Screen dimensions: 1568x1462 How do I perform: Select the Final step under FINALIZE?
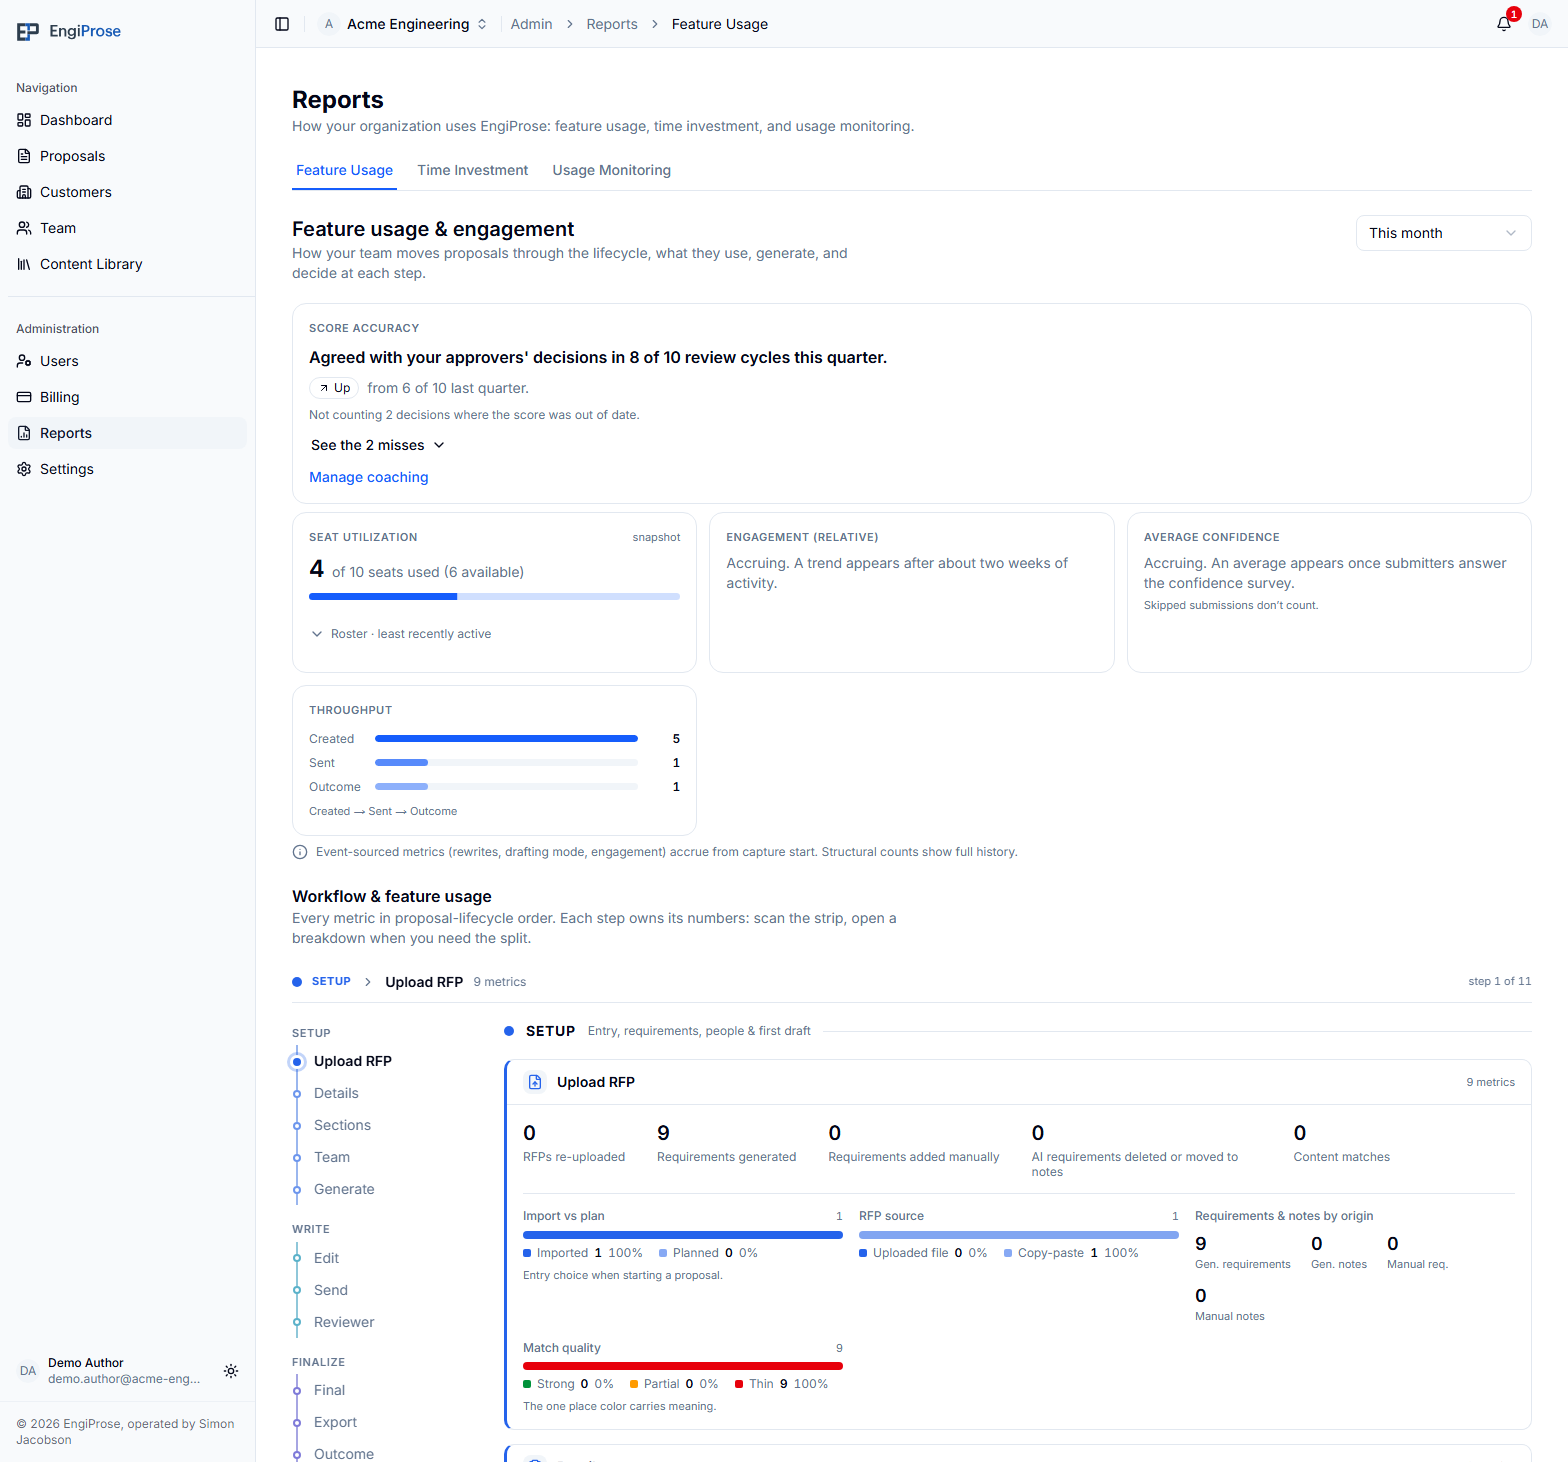point(329,1390)
